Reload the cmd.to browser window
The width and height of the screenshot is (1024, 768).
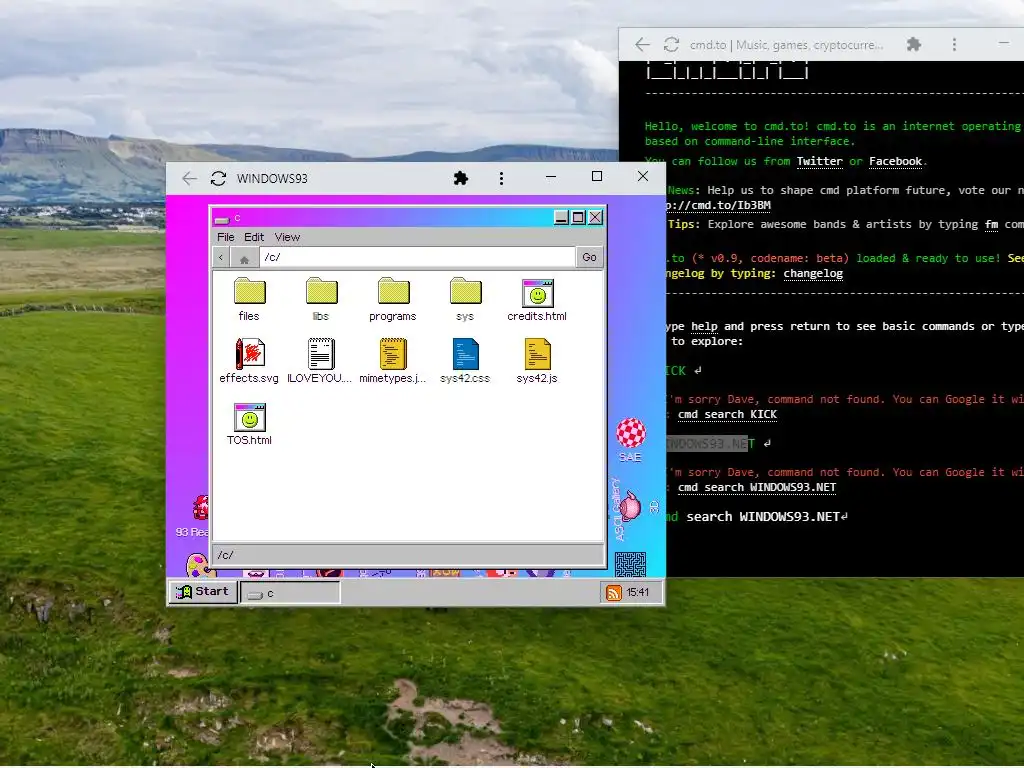[x=671, y=44]
